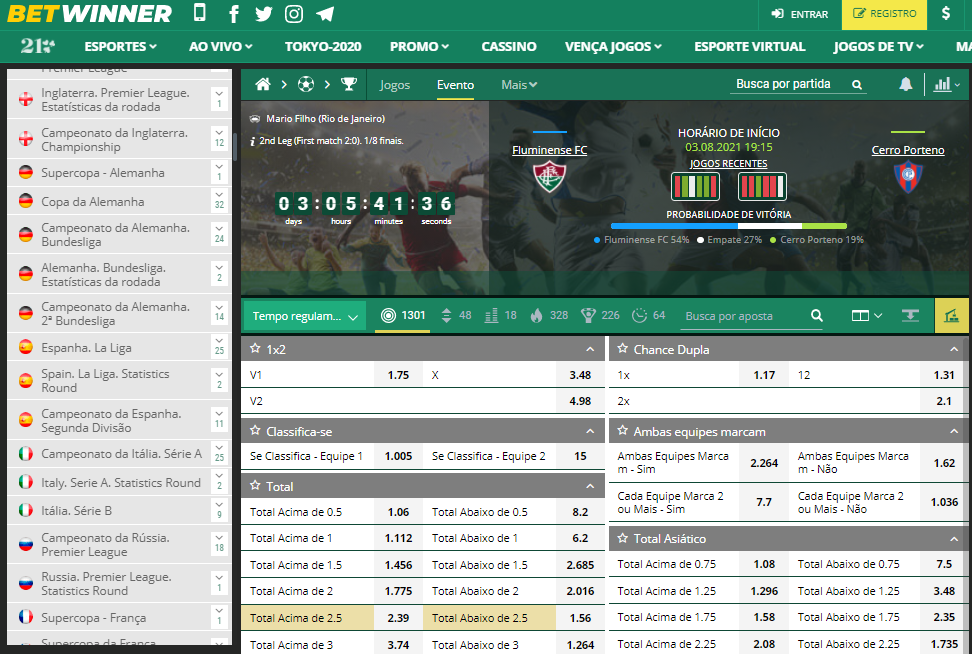The height and width of the screenshot is (654, 972).
Task: Click the Fluminense FC crest
Action: [x=549, y=176]
